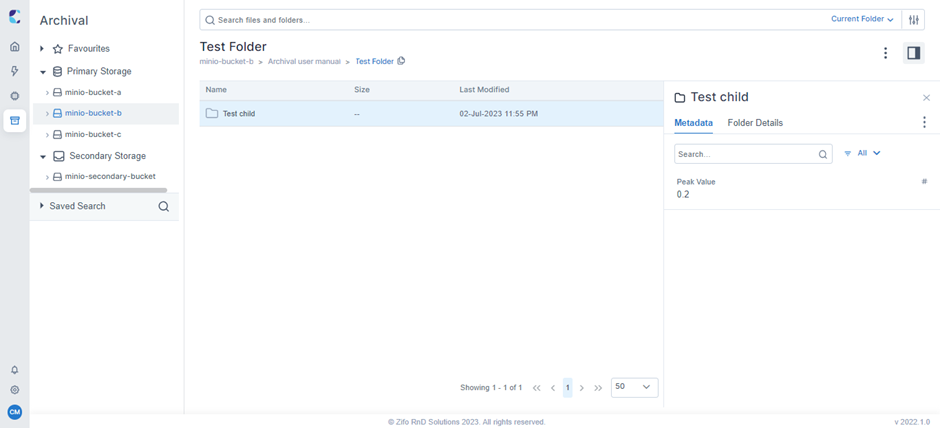940x428 pixels.
Task: Click the v 2022.1.0 version label
Action: [x=912, y=422]
